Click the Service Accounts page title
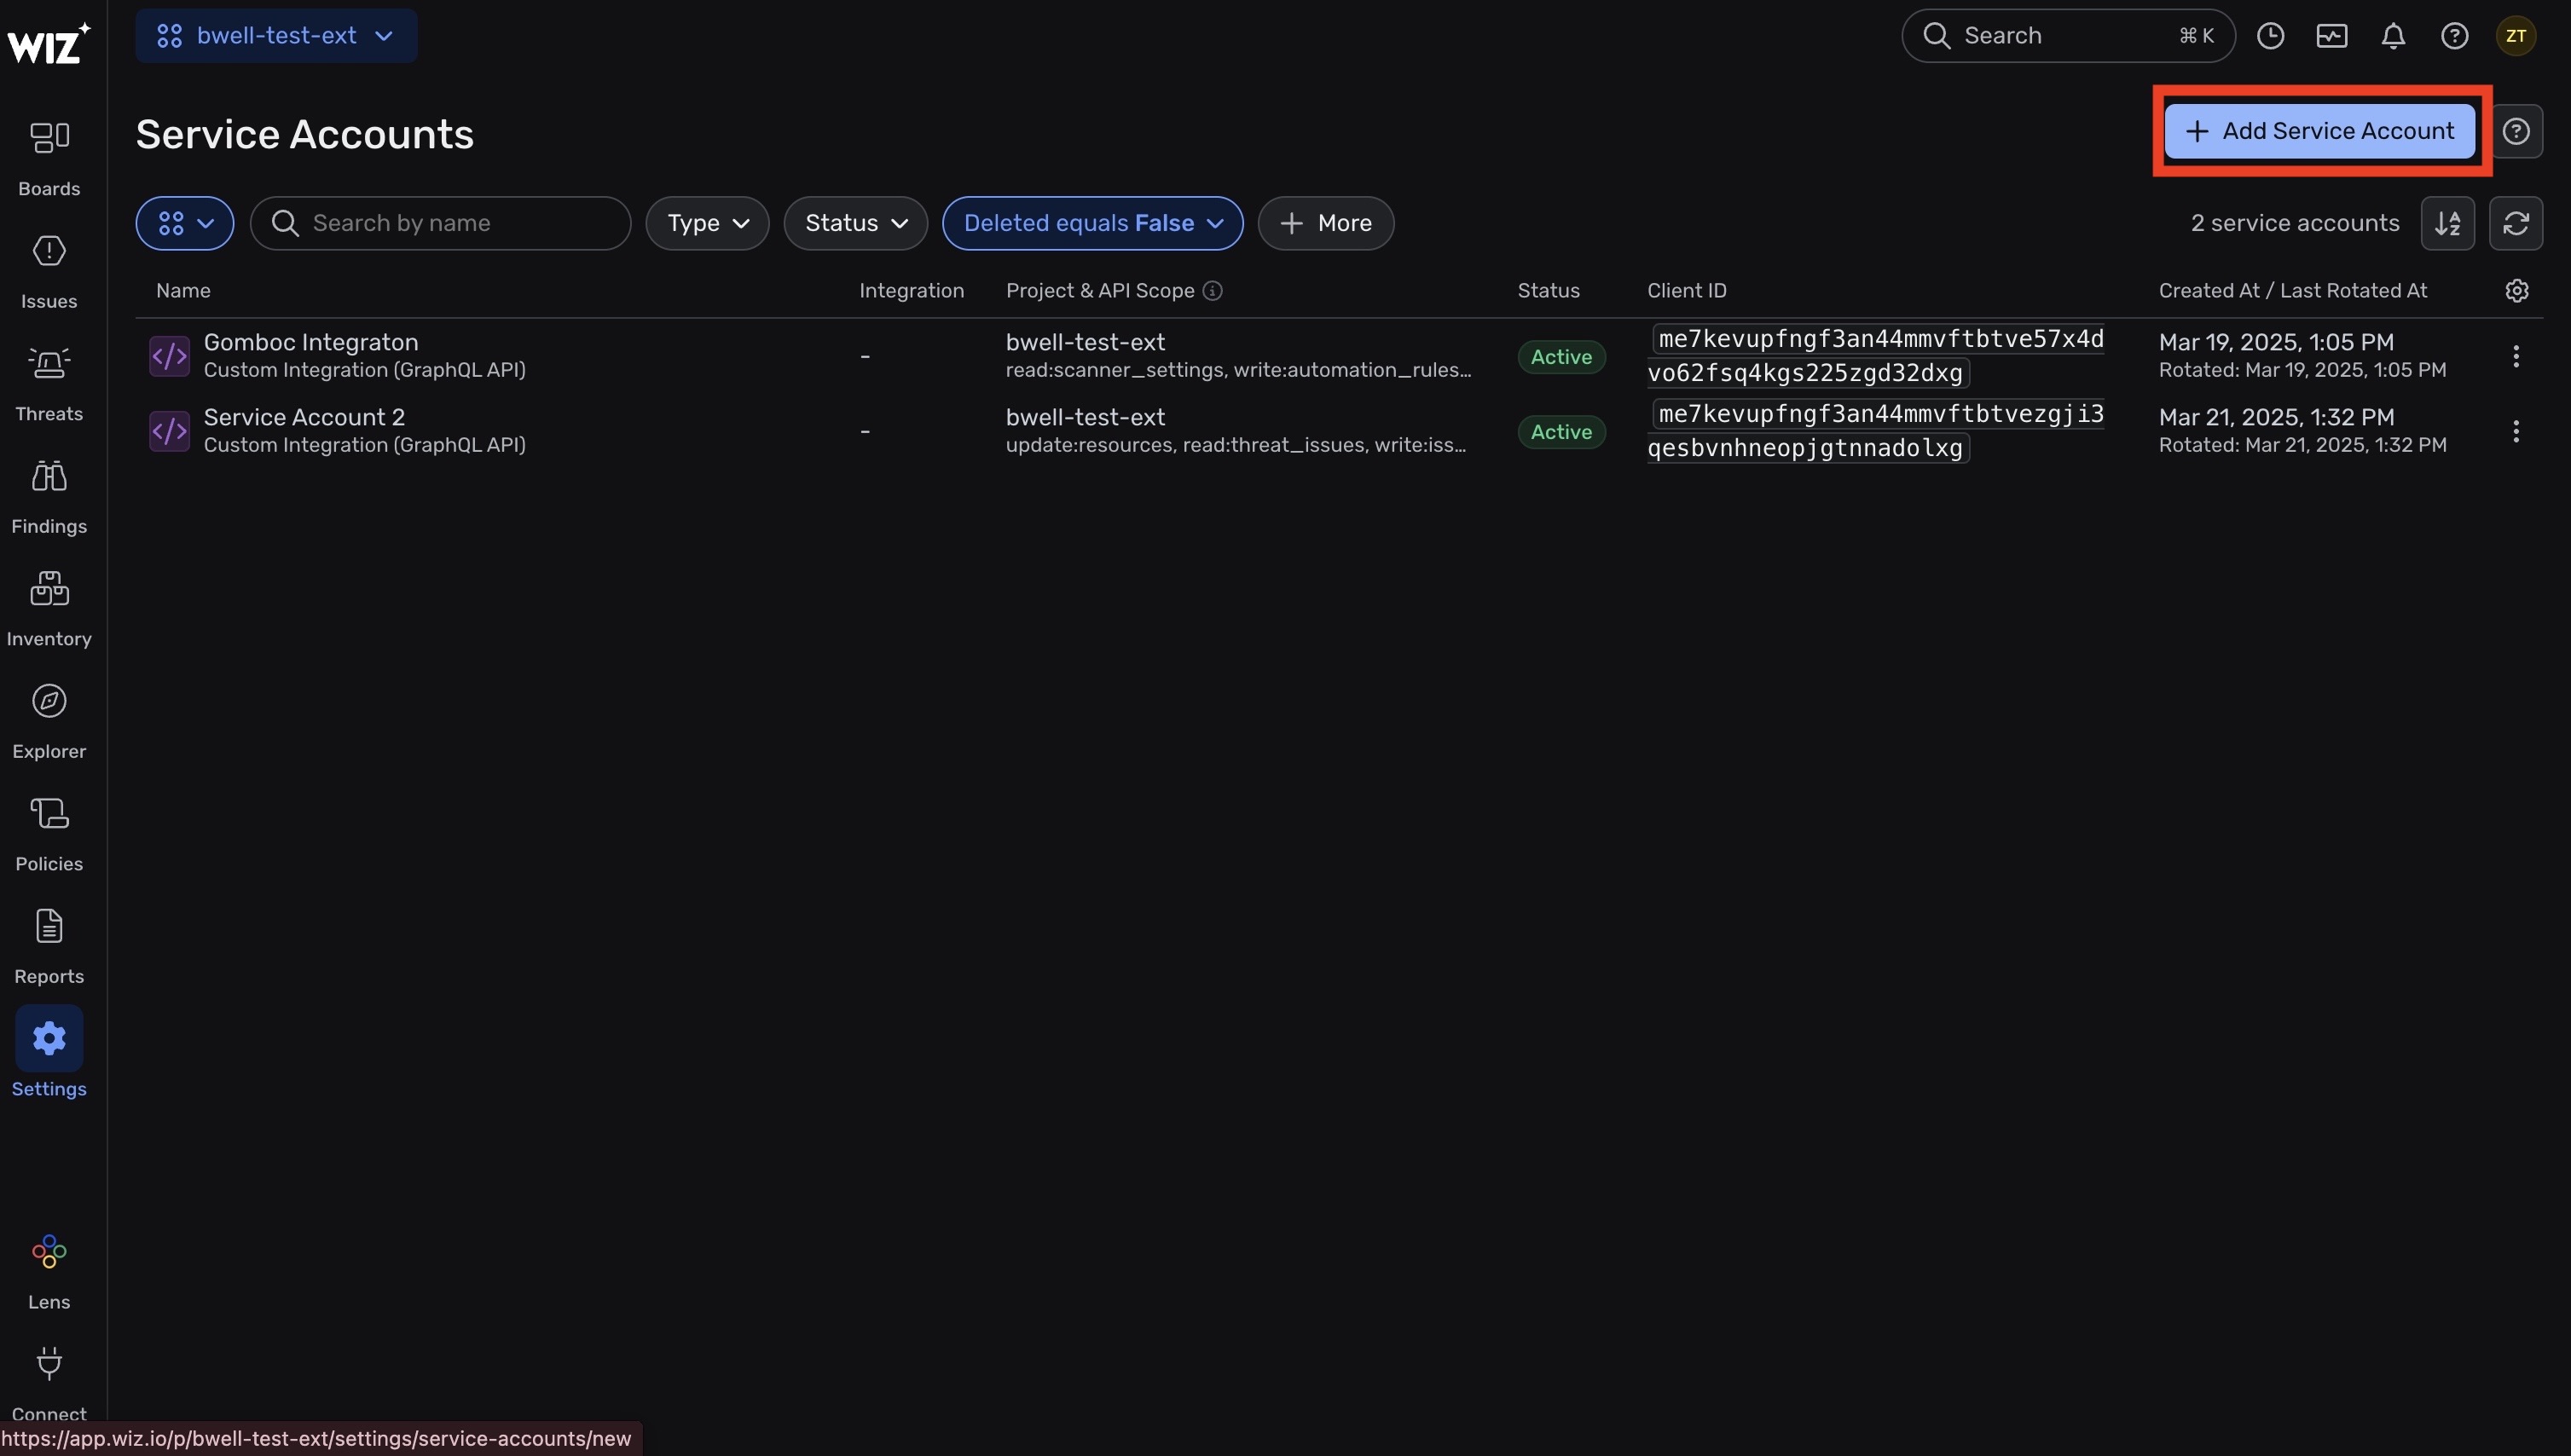The image size is (2571, 1456). (x=304, y=134)
